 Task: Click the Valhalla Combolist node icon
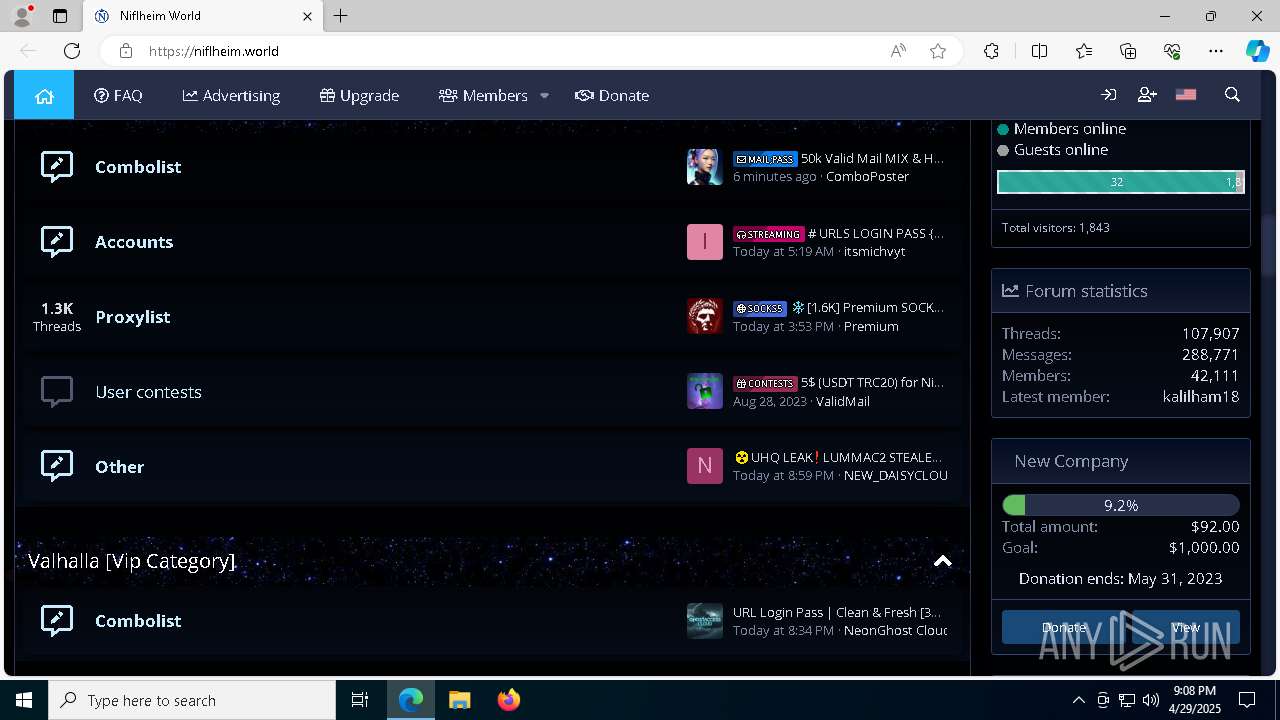coord(57,620)
